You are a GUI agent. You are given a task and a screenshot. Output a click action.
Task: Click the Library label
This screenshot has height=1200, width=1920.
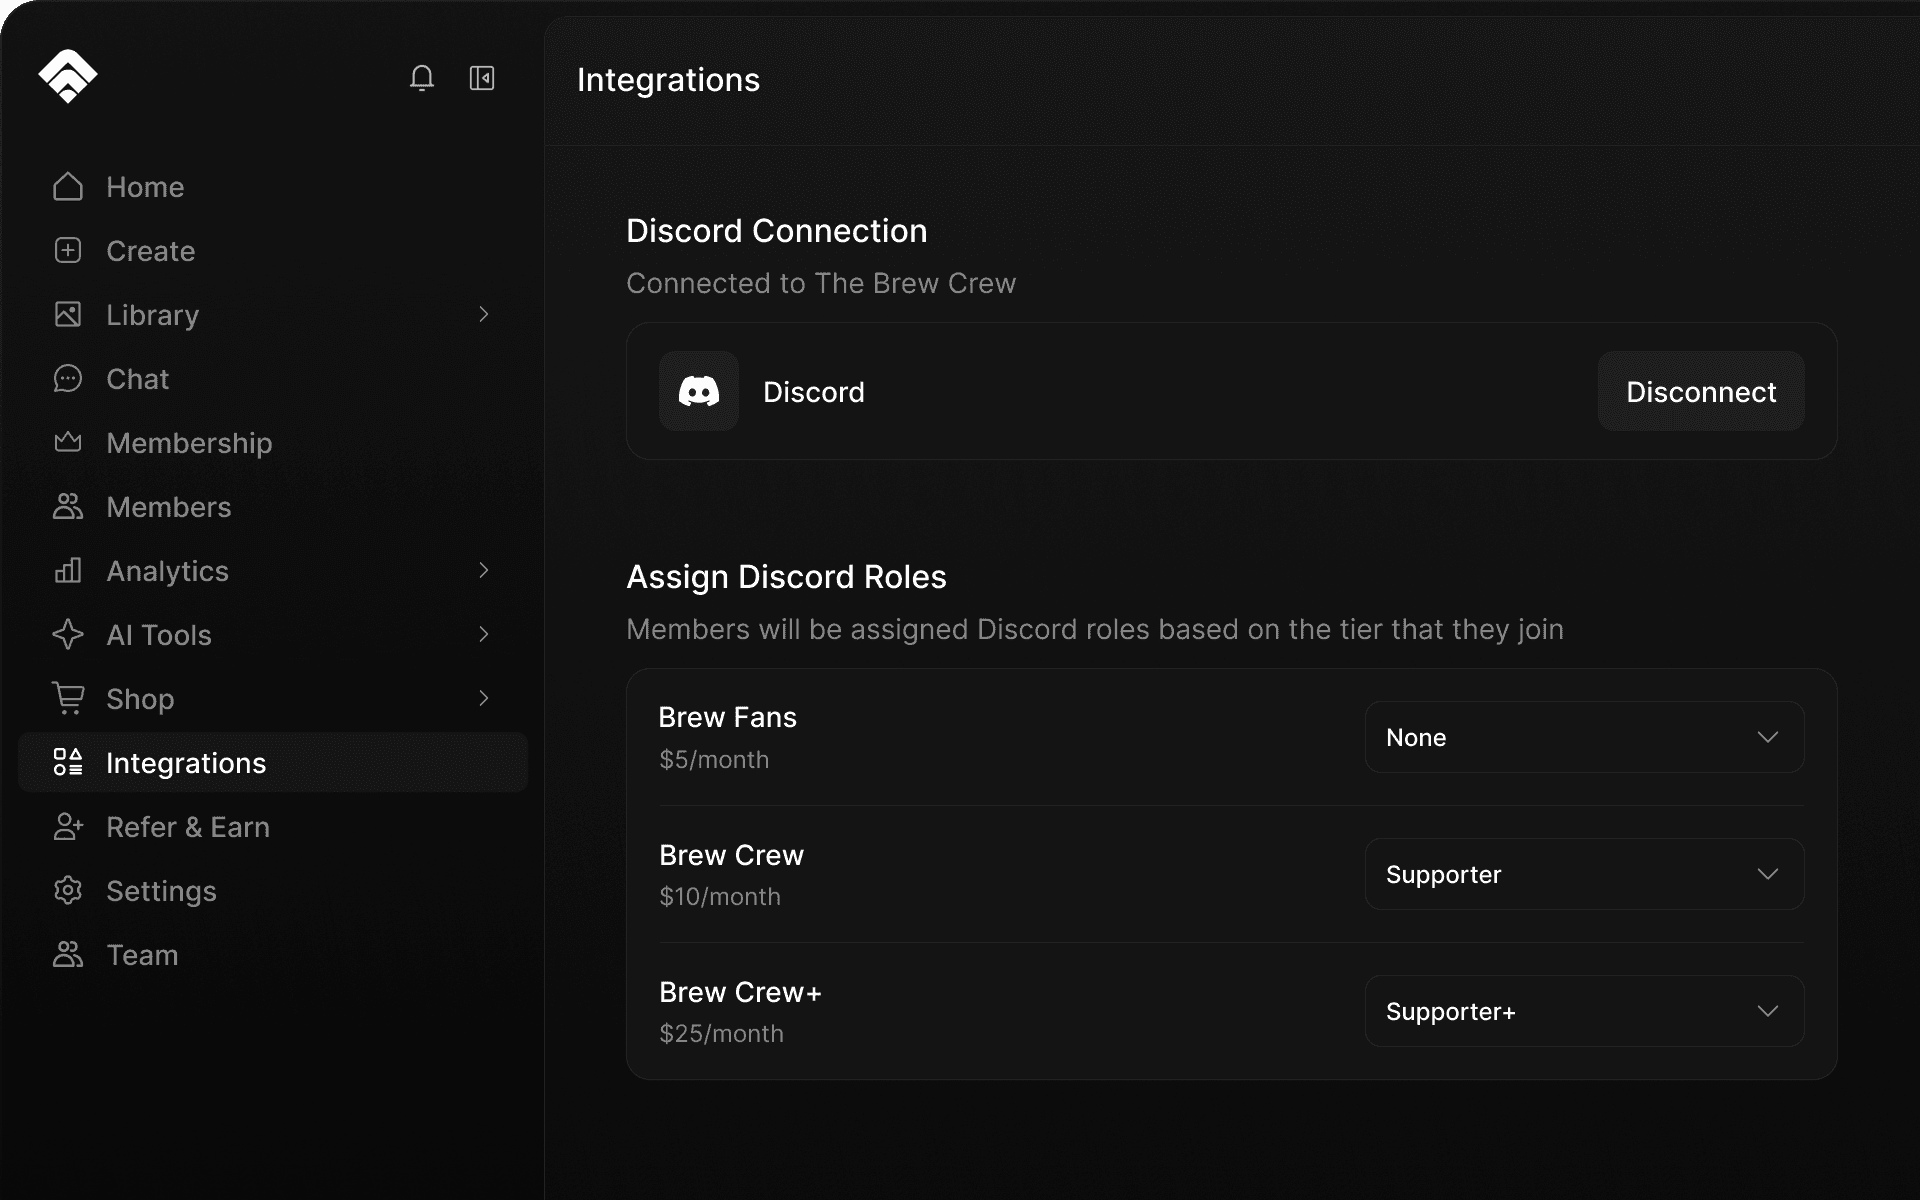pyautogui.click(x=153, y=315)
